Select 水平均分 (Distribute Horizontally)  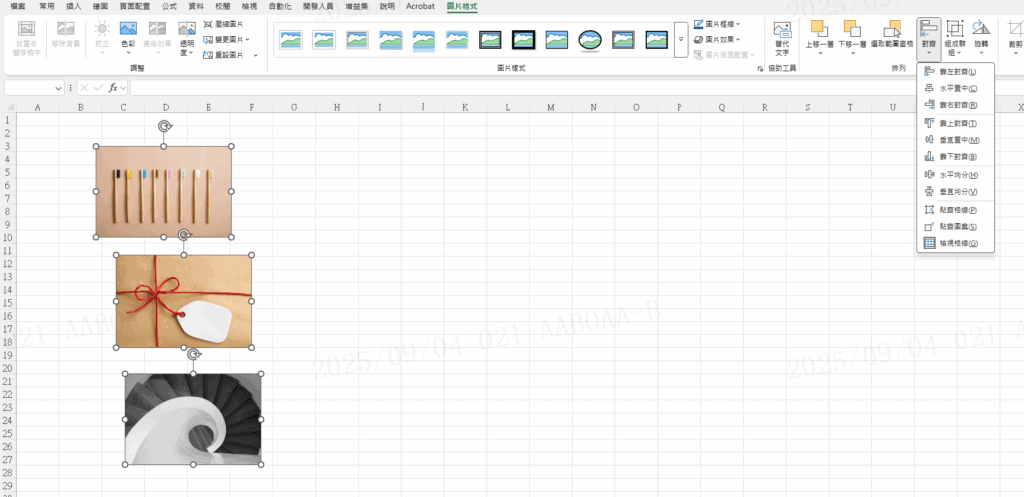[955, 175]
